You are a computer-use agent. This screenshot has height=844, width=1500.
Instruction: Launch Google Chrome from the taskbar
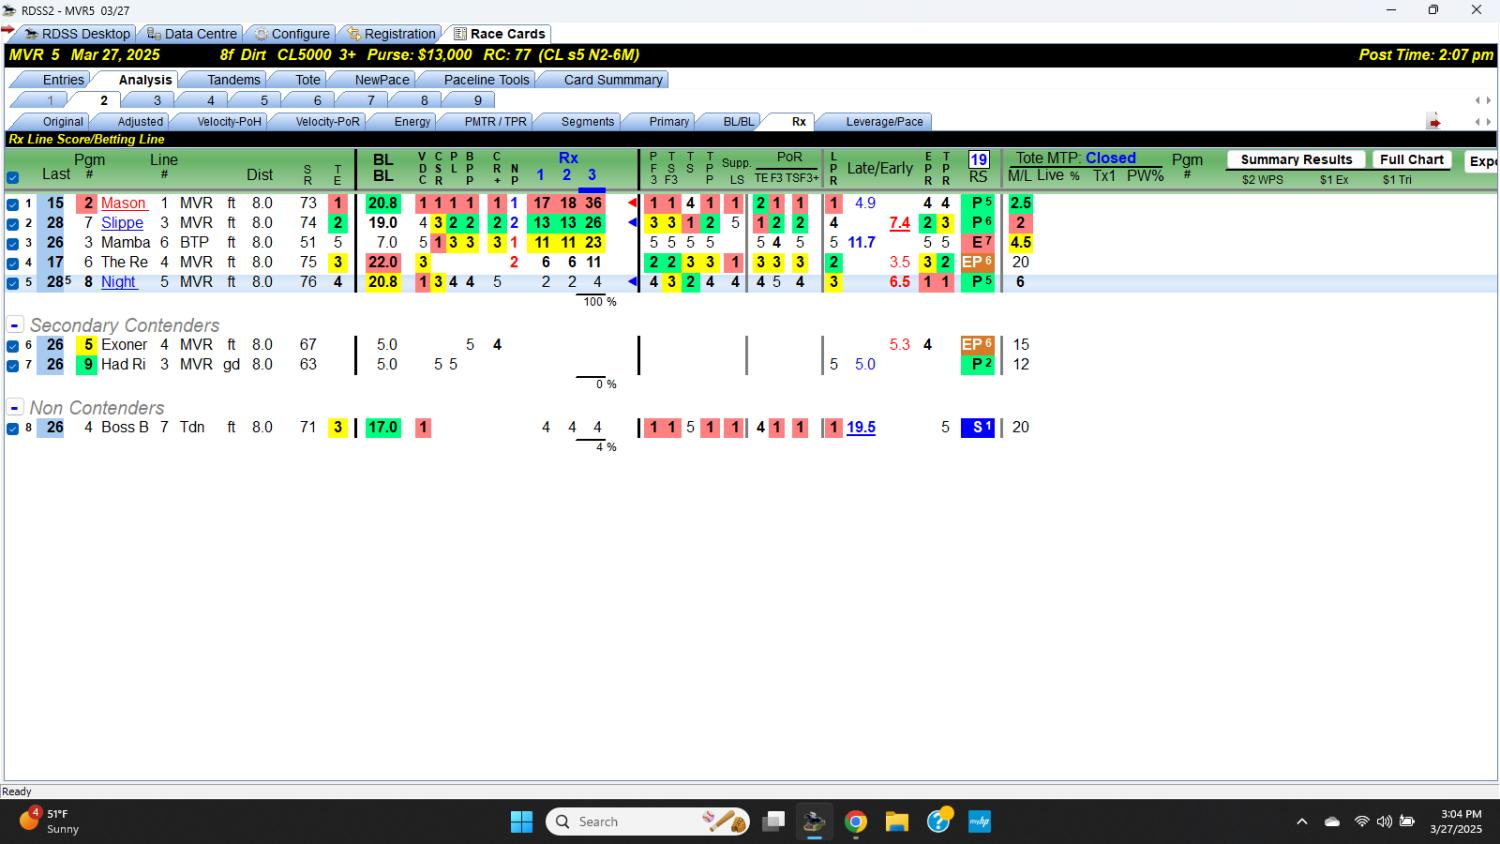point(856,822)
